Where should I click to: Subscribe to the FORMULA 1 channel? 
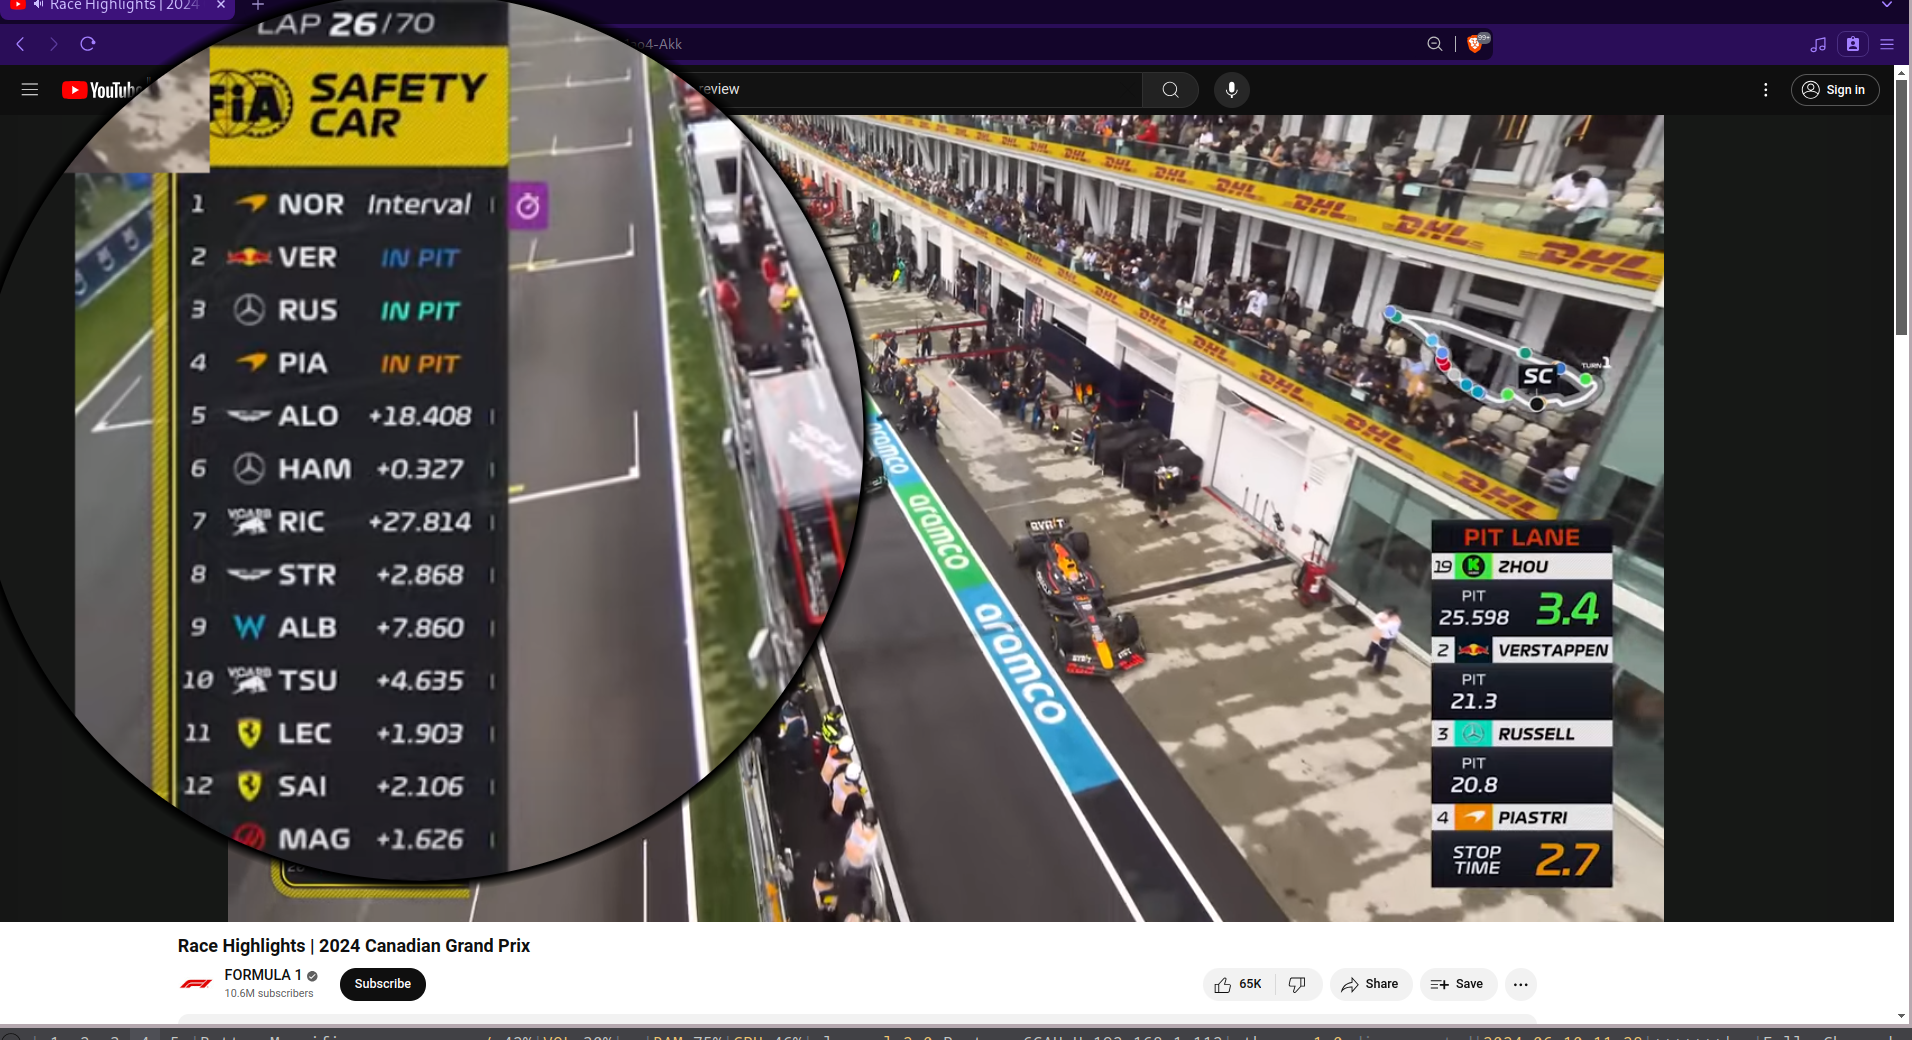click(383, 984)
